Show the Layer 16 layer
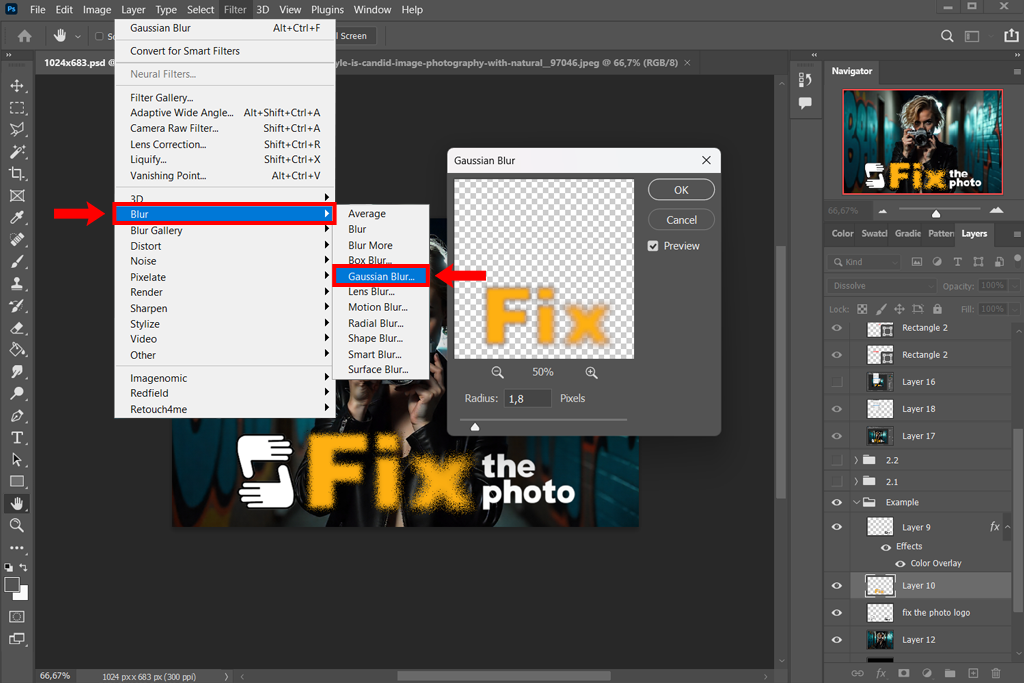 point(837,382)
